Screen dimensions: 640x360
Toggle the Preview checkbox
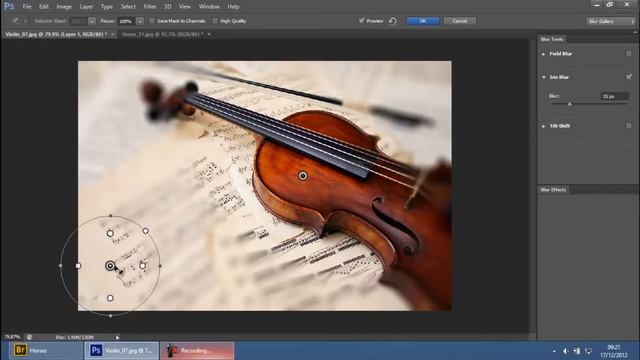(362, 20)
